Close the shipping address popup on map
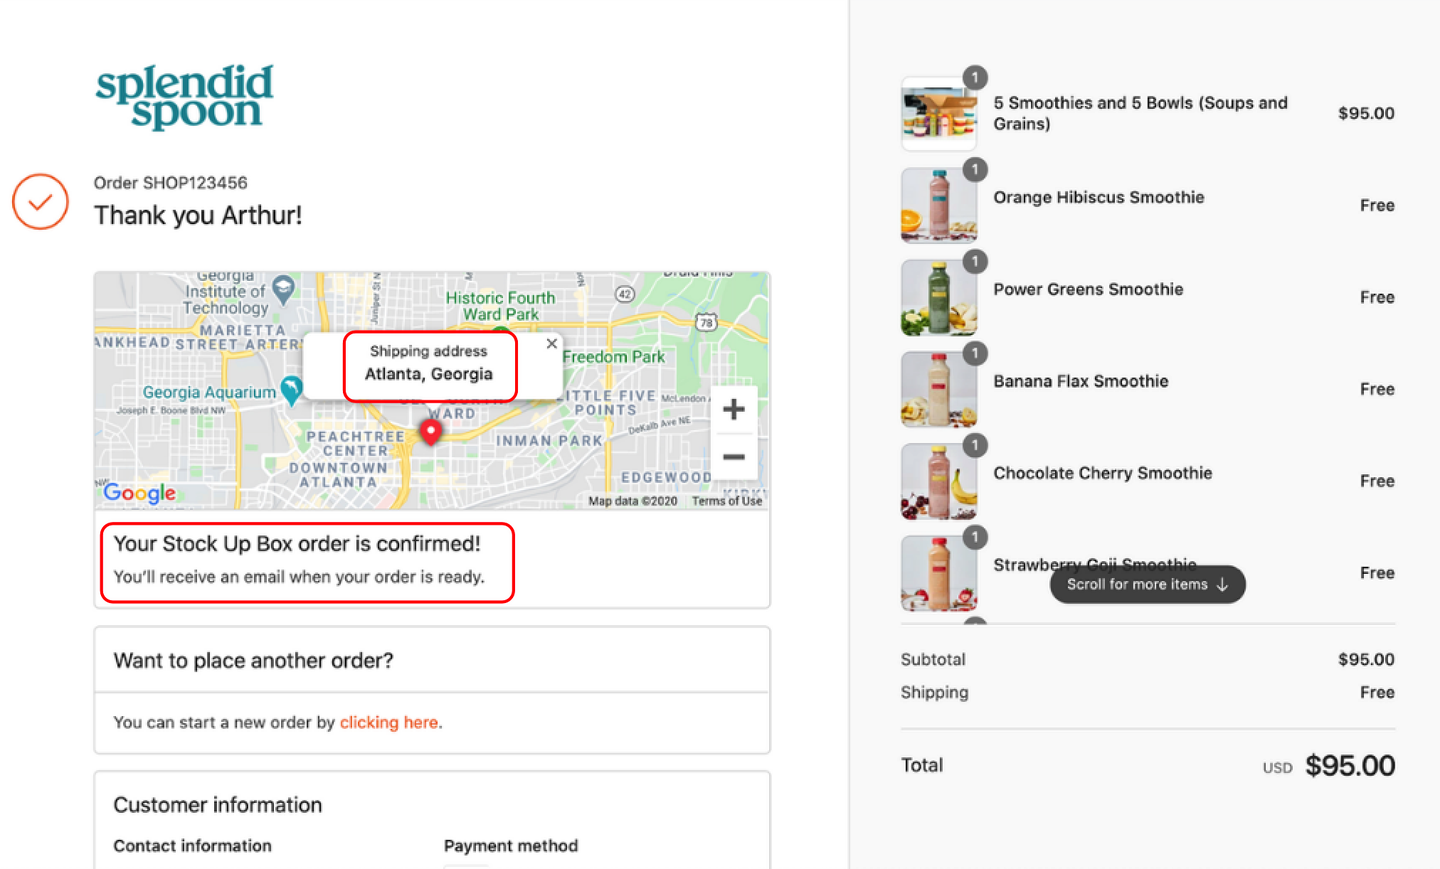This screenshot has width=1440, height=869. (551, 343)
